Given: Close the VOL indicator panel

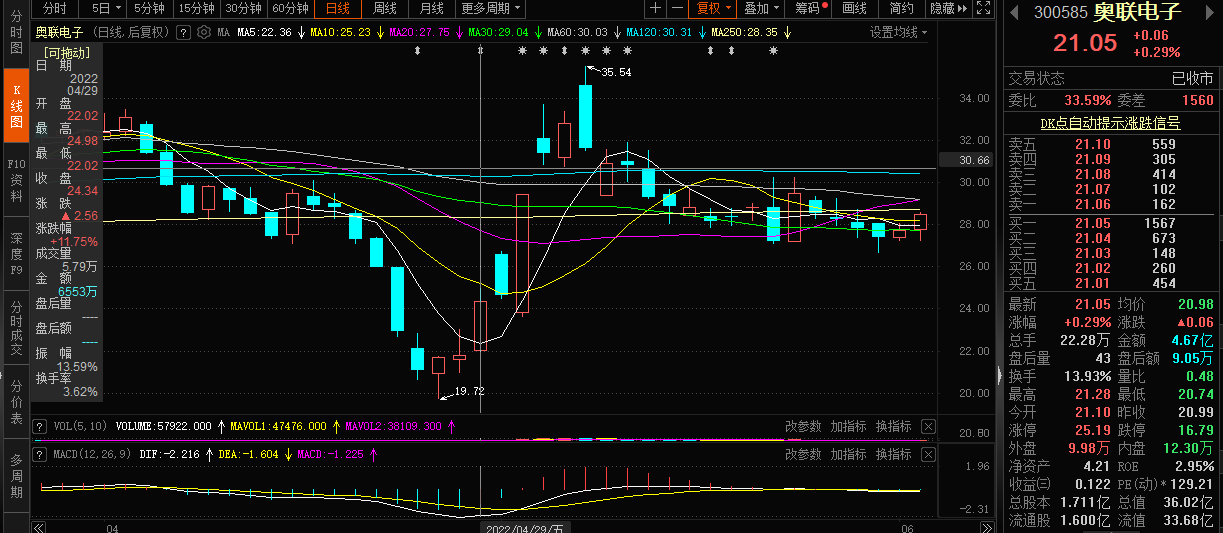Looking at the screenshot, I should [x=929, y=426].
